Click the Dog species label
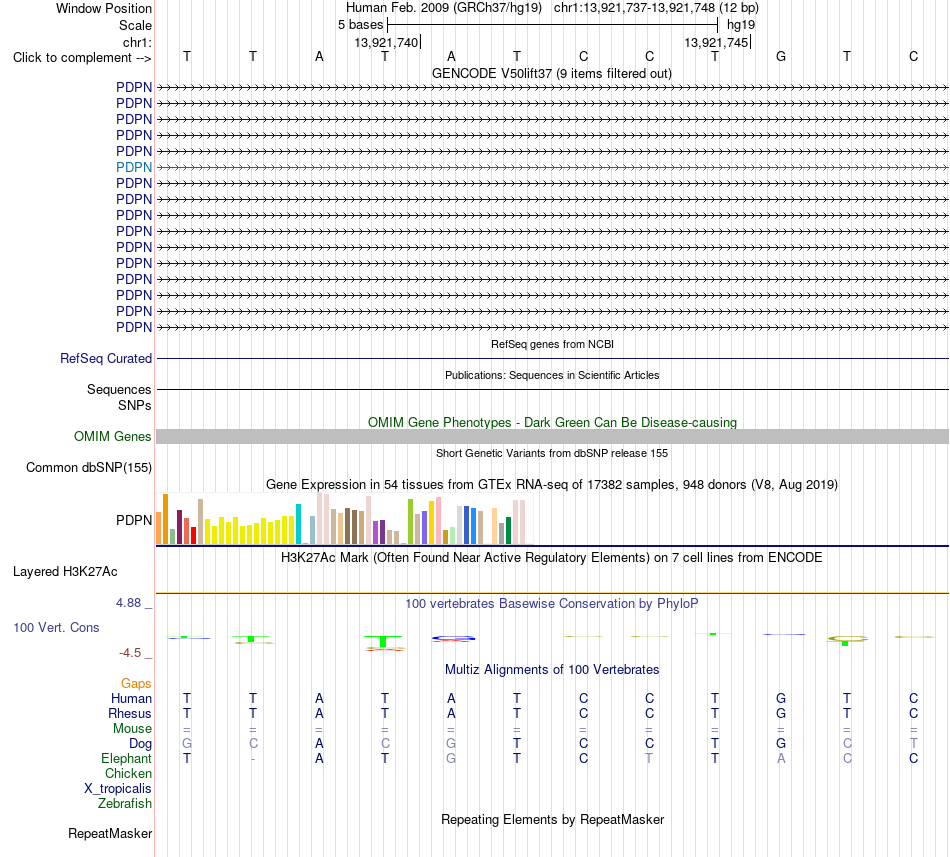This screenshot has height=857, width=950. click(x=141, y=743)
